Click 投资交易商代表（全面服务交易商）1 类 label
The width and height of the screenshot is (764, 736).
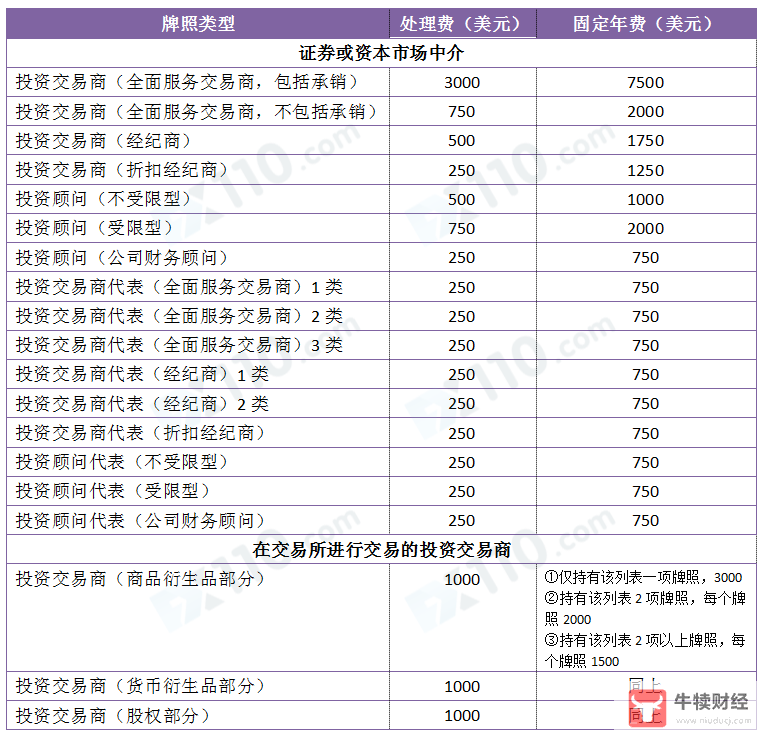click(179, 287)
